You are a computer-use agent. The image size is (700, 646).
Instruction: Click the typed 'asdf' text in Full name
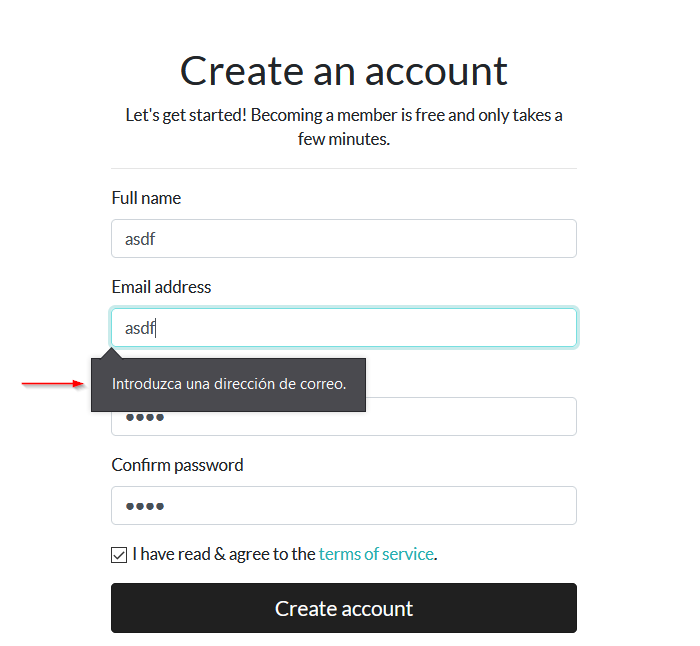(x=140, y=240)
